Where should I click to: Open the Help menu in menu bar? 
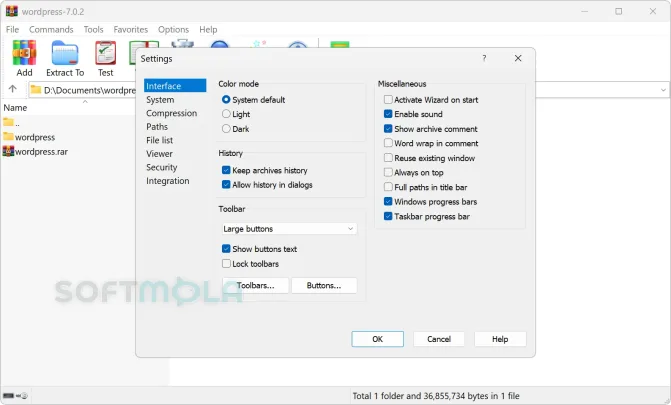pyautogui.click(x=208, y=30)
